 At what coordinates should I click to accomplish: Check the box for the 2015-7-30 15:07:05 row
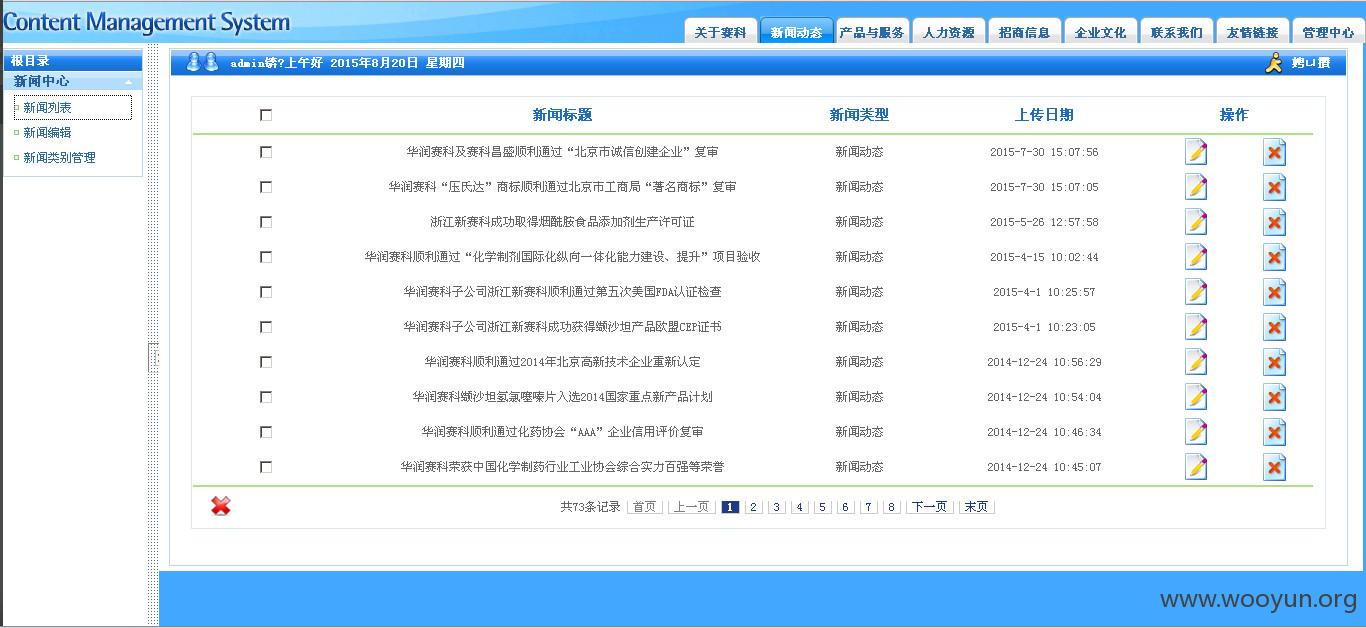click(266, 187)
